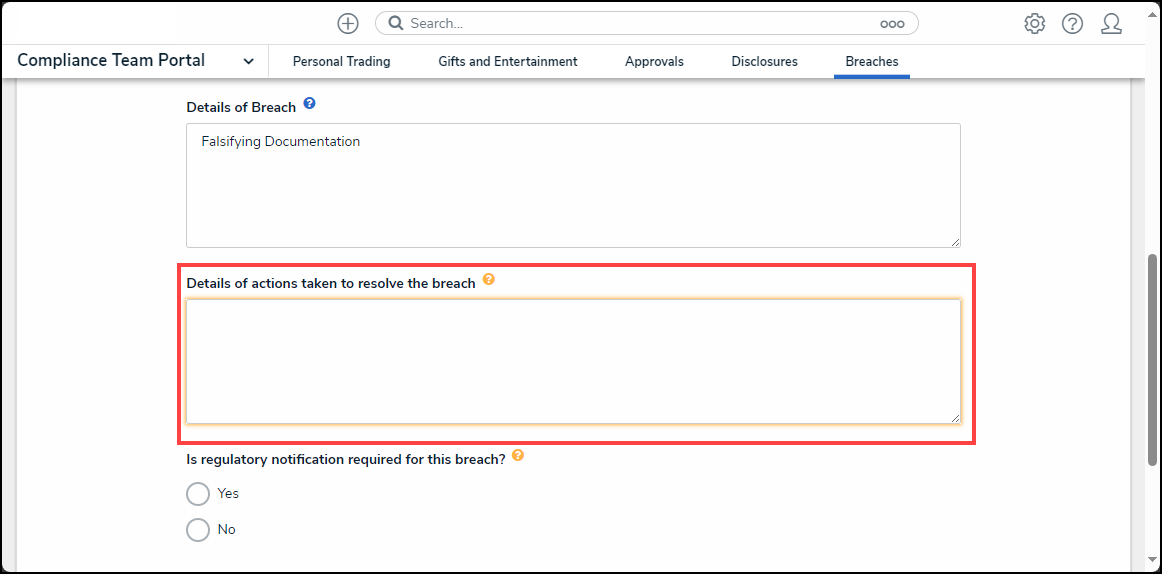Open the user profile icon
The image size is (1162, 574).
[1111, 24]
